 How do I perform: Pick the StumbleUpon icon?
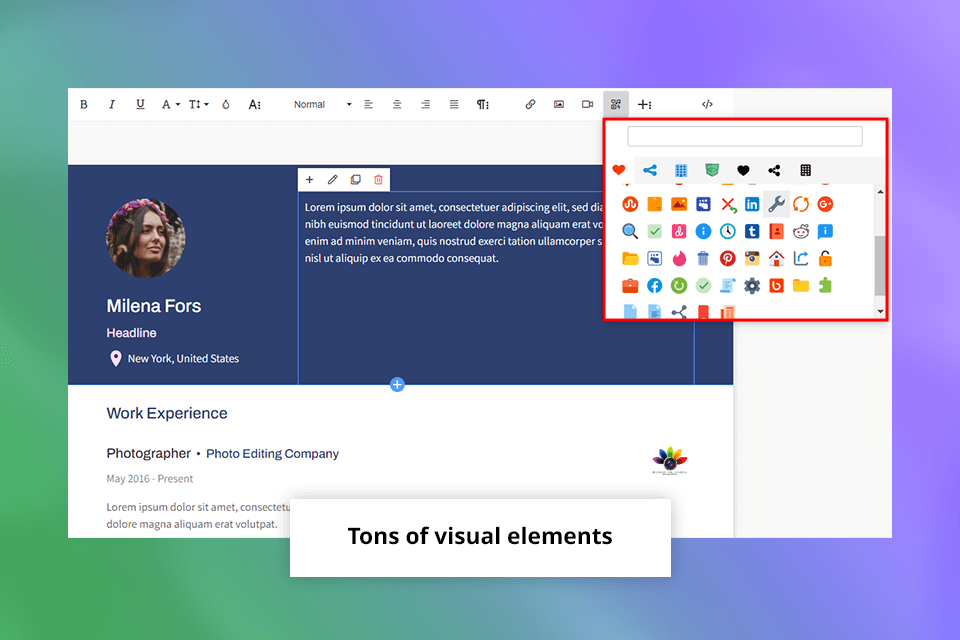(630, 204)
